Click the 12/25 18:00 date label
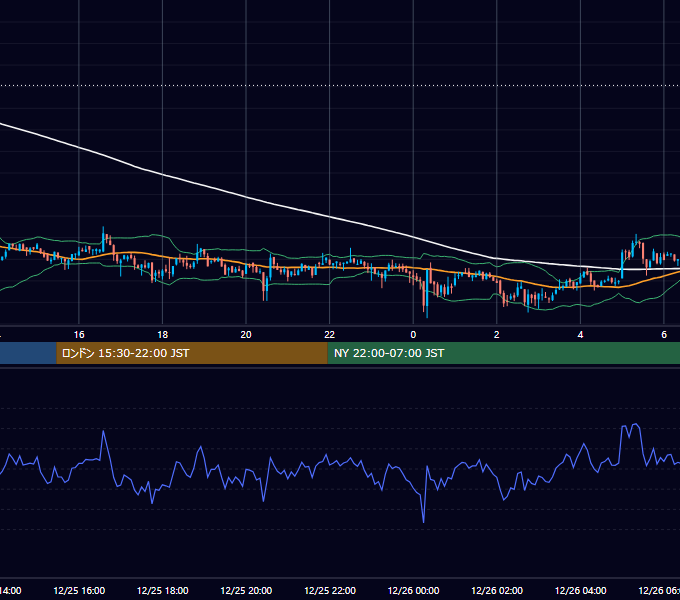The width and height of the screenshot is (680, 600). coord(163,590)
